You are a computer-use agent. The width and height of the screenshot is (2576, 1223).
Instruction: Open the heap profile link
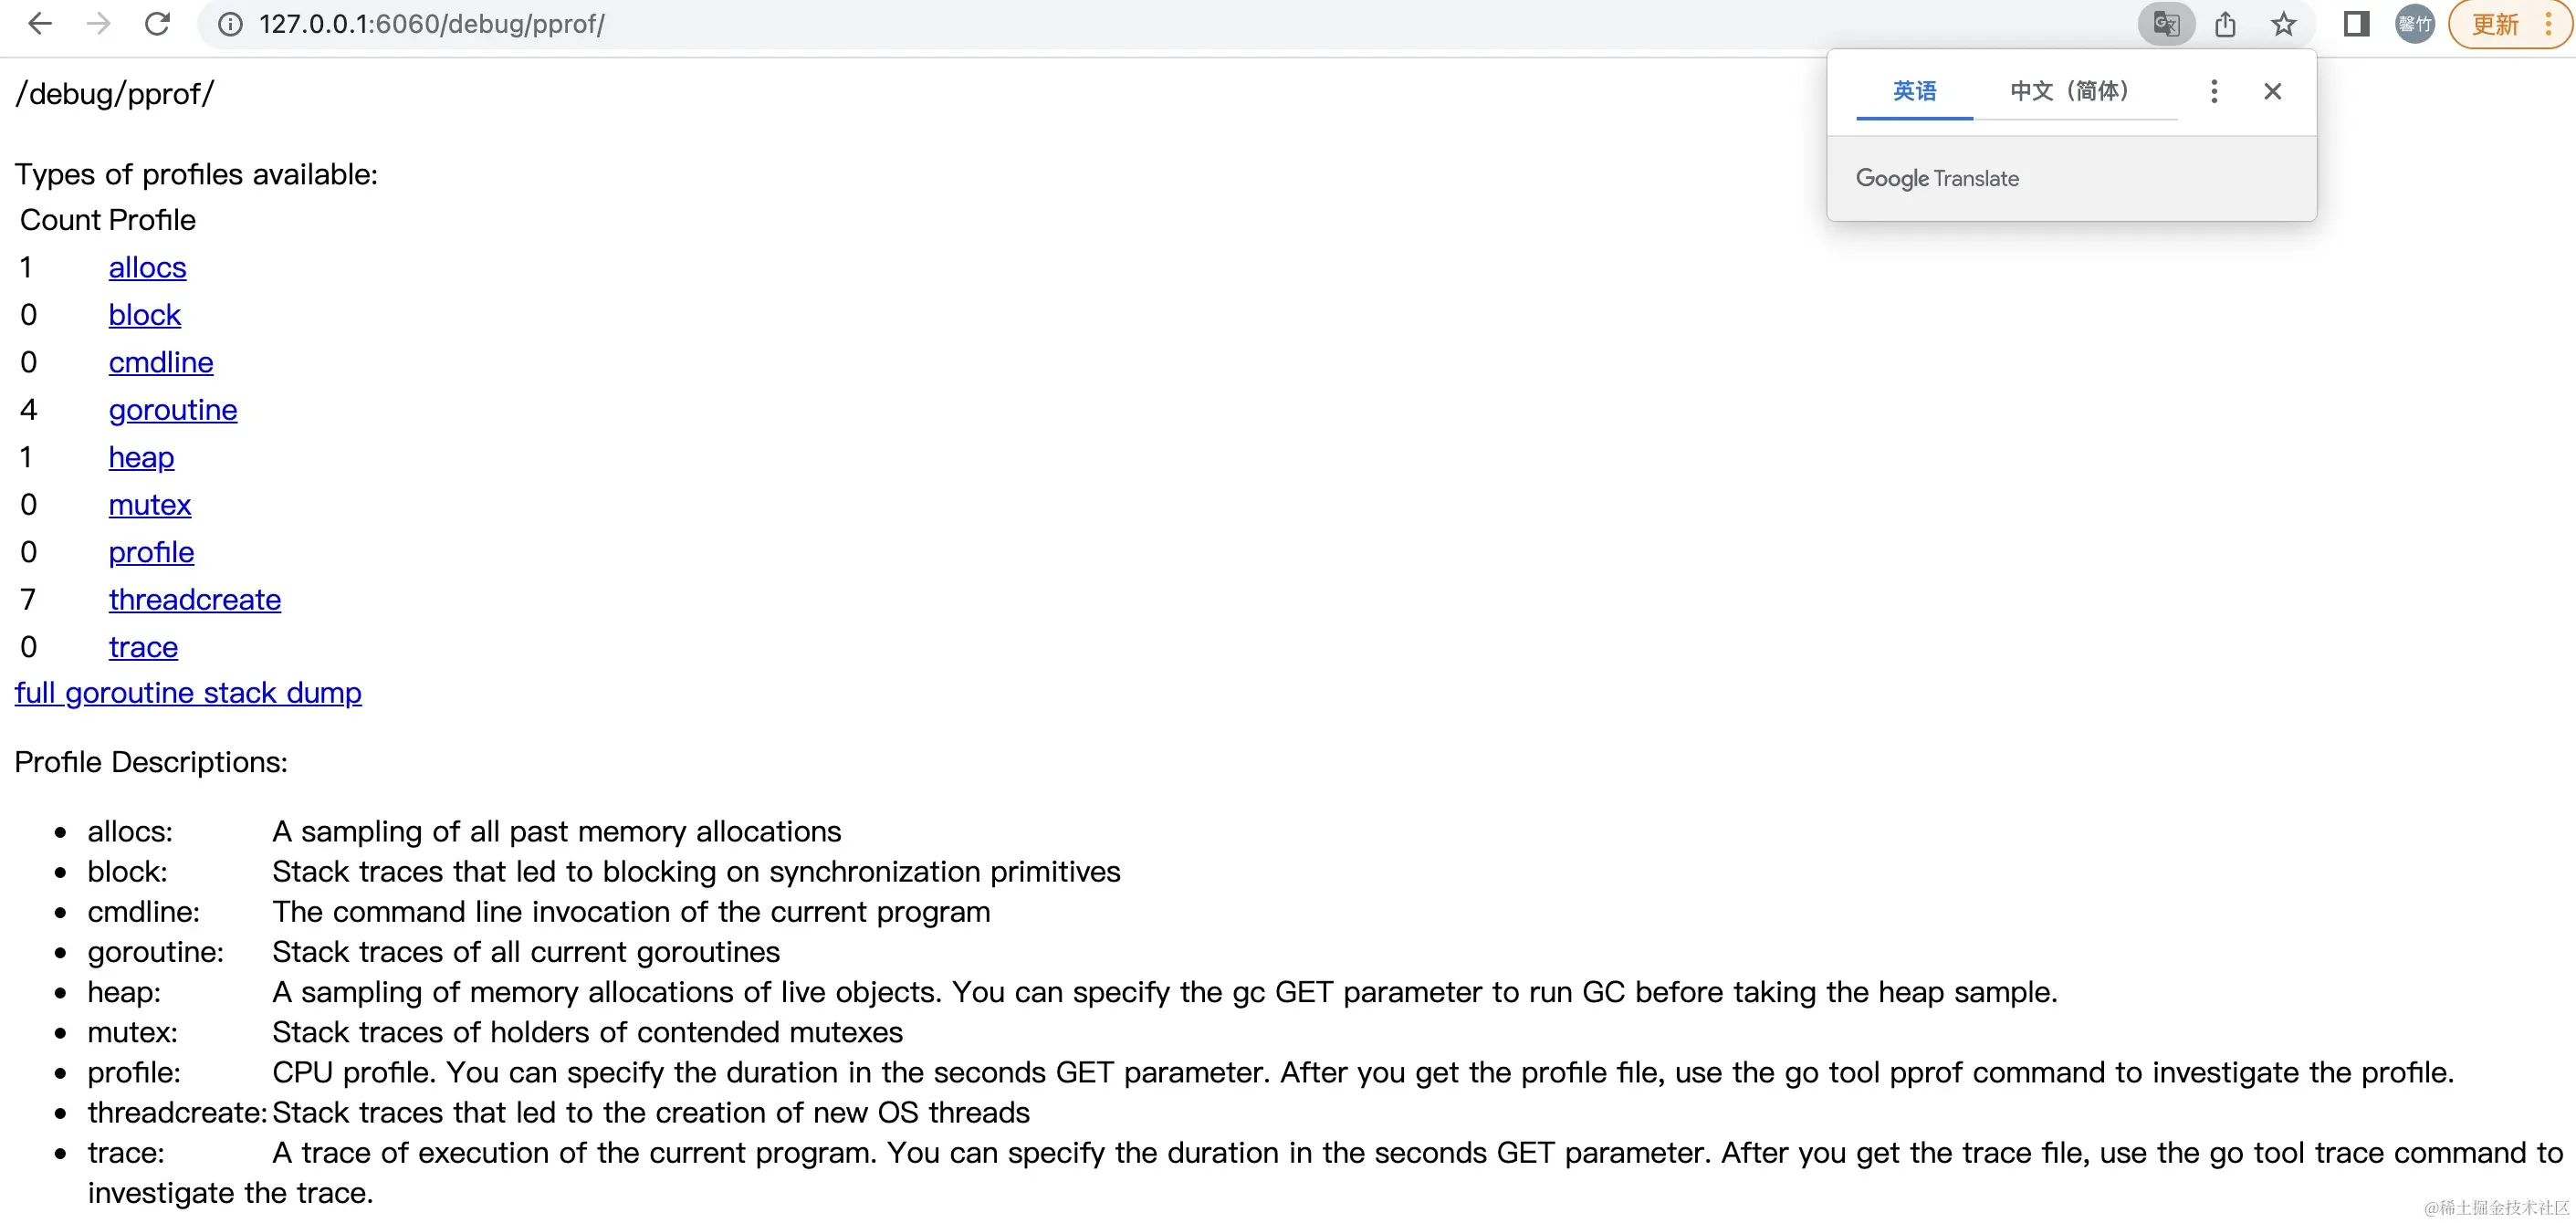[141, 457]
